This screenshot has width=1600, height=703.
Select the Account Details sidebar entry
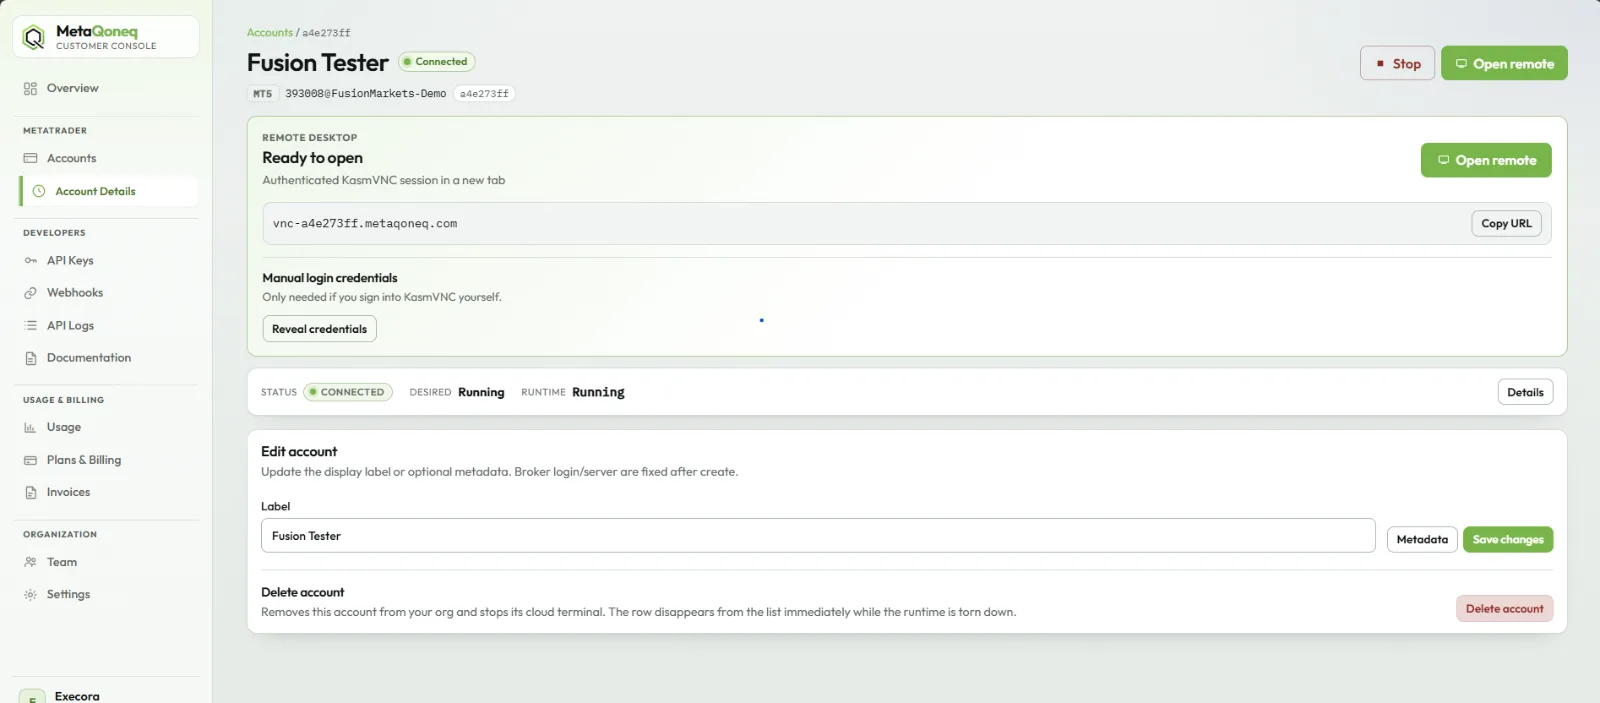click(x=108, y=191)
